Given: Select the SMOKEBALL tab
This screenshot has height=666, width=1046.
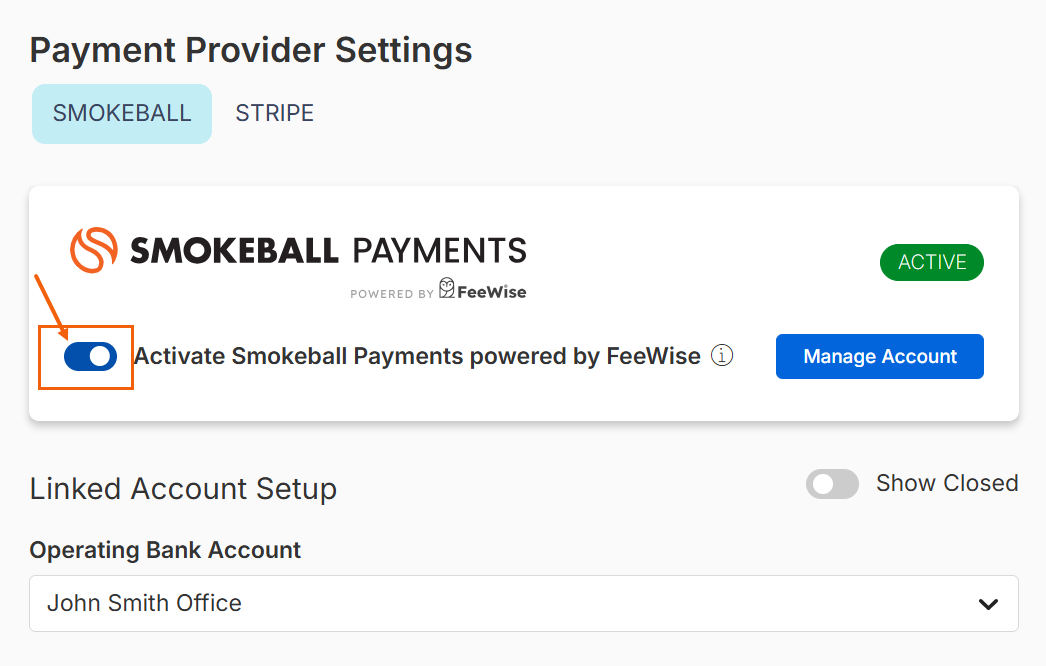Looking at the screenshot, I should click(x=122, y=113).
